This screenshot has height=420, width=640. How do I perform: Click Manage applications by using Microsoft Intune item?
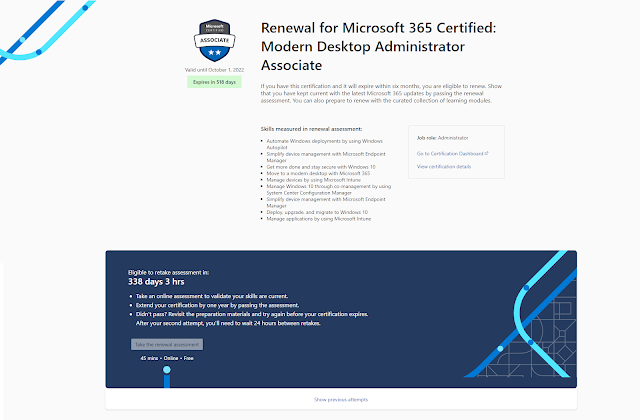tap(319, 219)
